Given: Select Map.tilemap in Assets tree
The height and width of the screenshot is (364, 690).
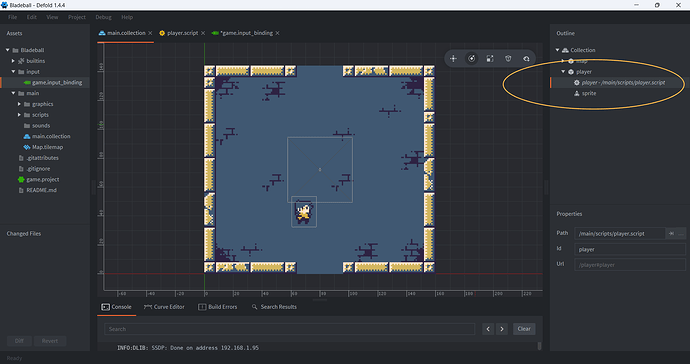Looking at the screenshot, I should 46,147.
